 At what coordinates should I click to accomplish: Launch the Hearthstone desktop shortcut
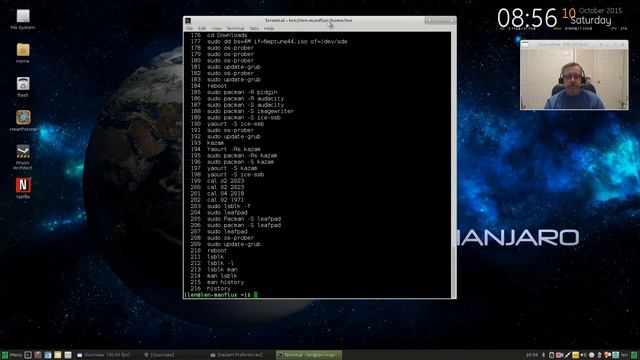[x=23, y=121]
